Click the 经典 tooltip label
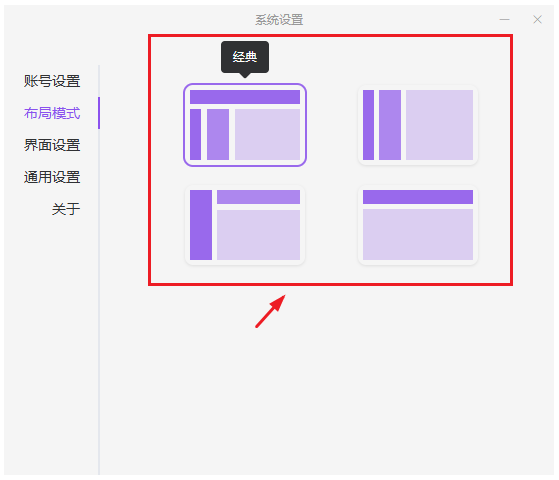Image resolution: width=559 pixels, height=480 pixels. (245, 57)
